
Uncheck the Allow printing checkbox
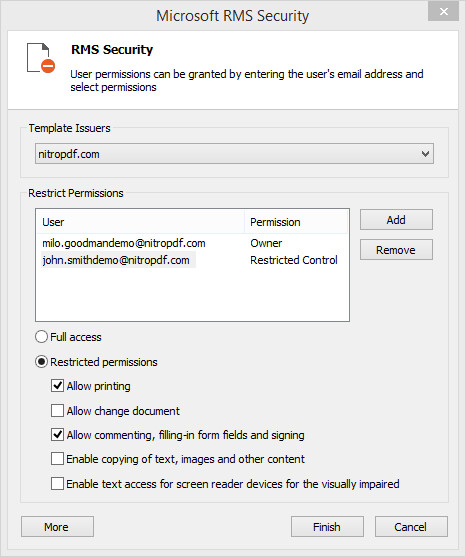[58, 386]
